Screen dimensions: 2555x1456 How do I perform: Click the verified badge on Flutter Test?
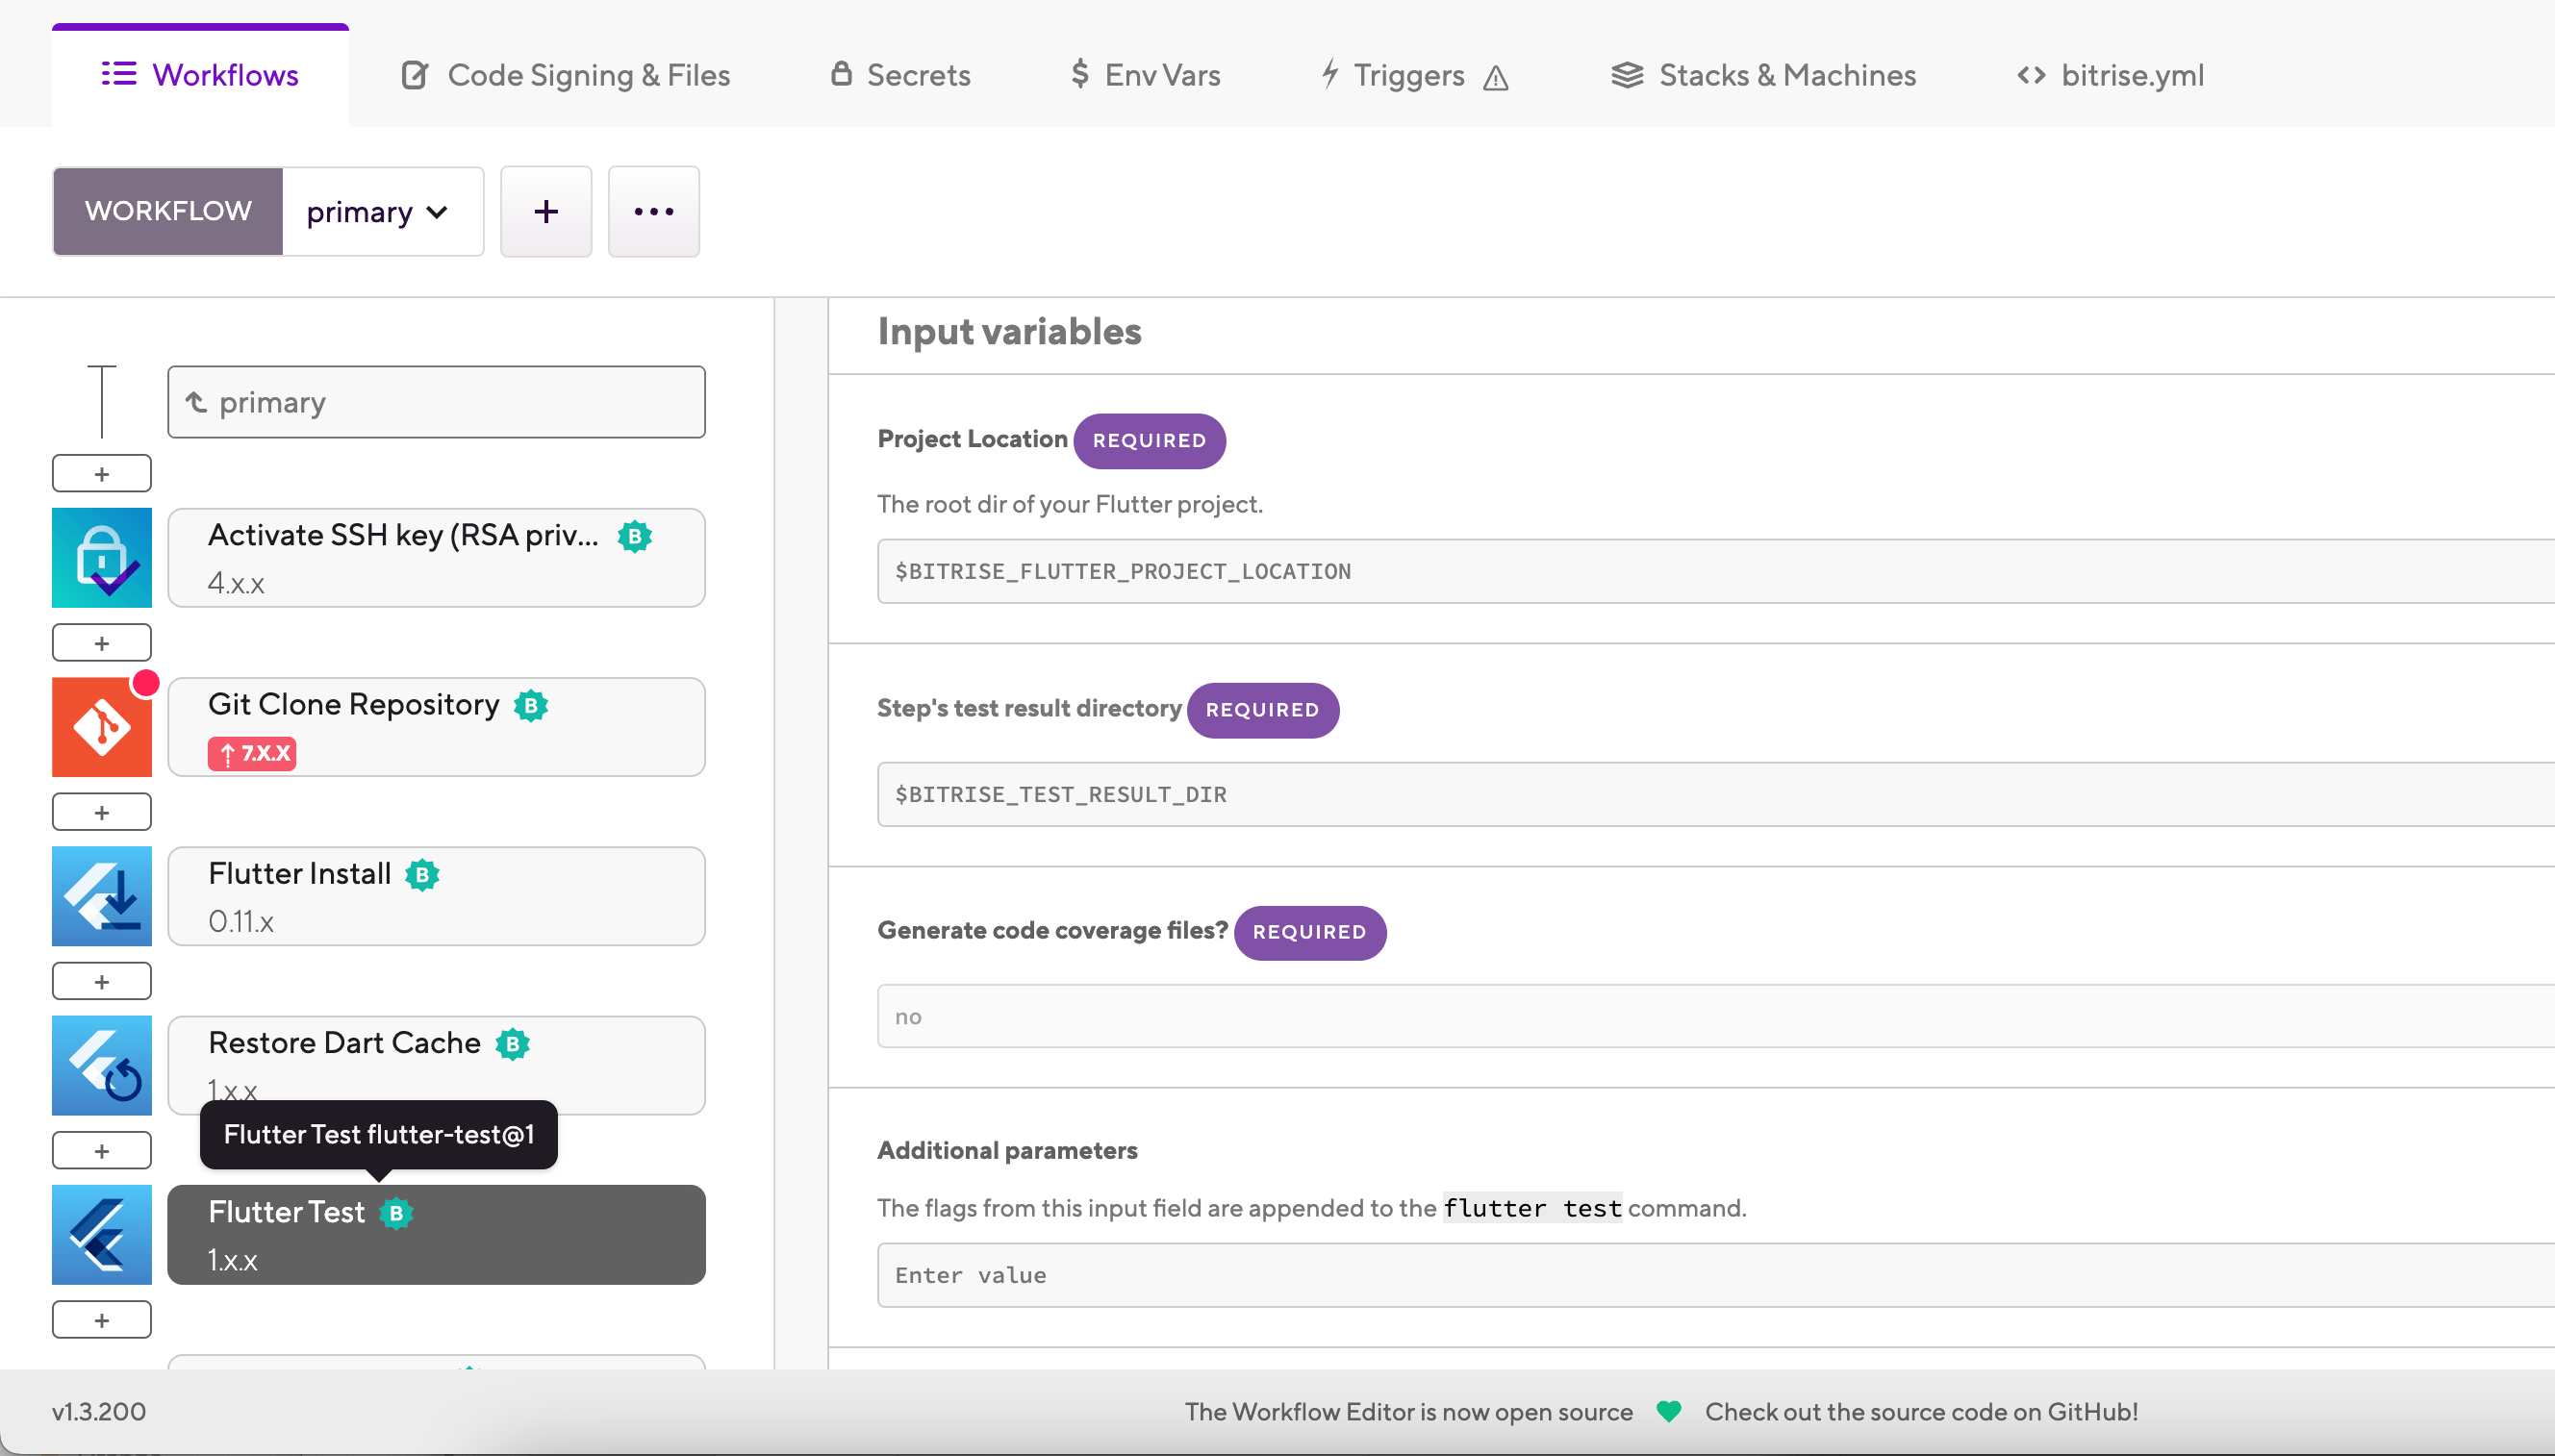[398, 1213]
